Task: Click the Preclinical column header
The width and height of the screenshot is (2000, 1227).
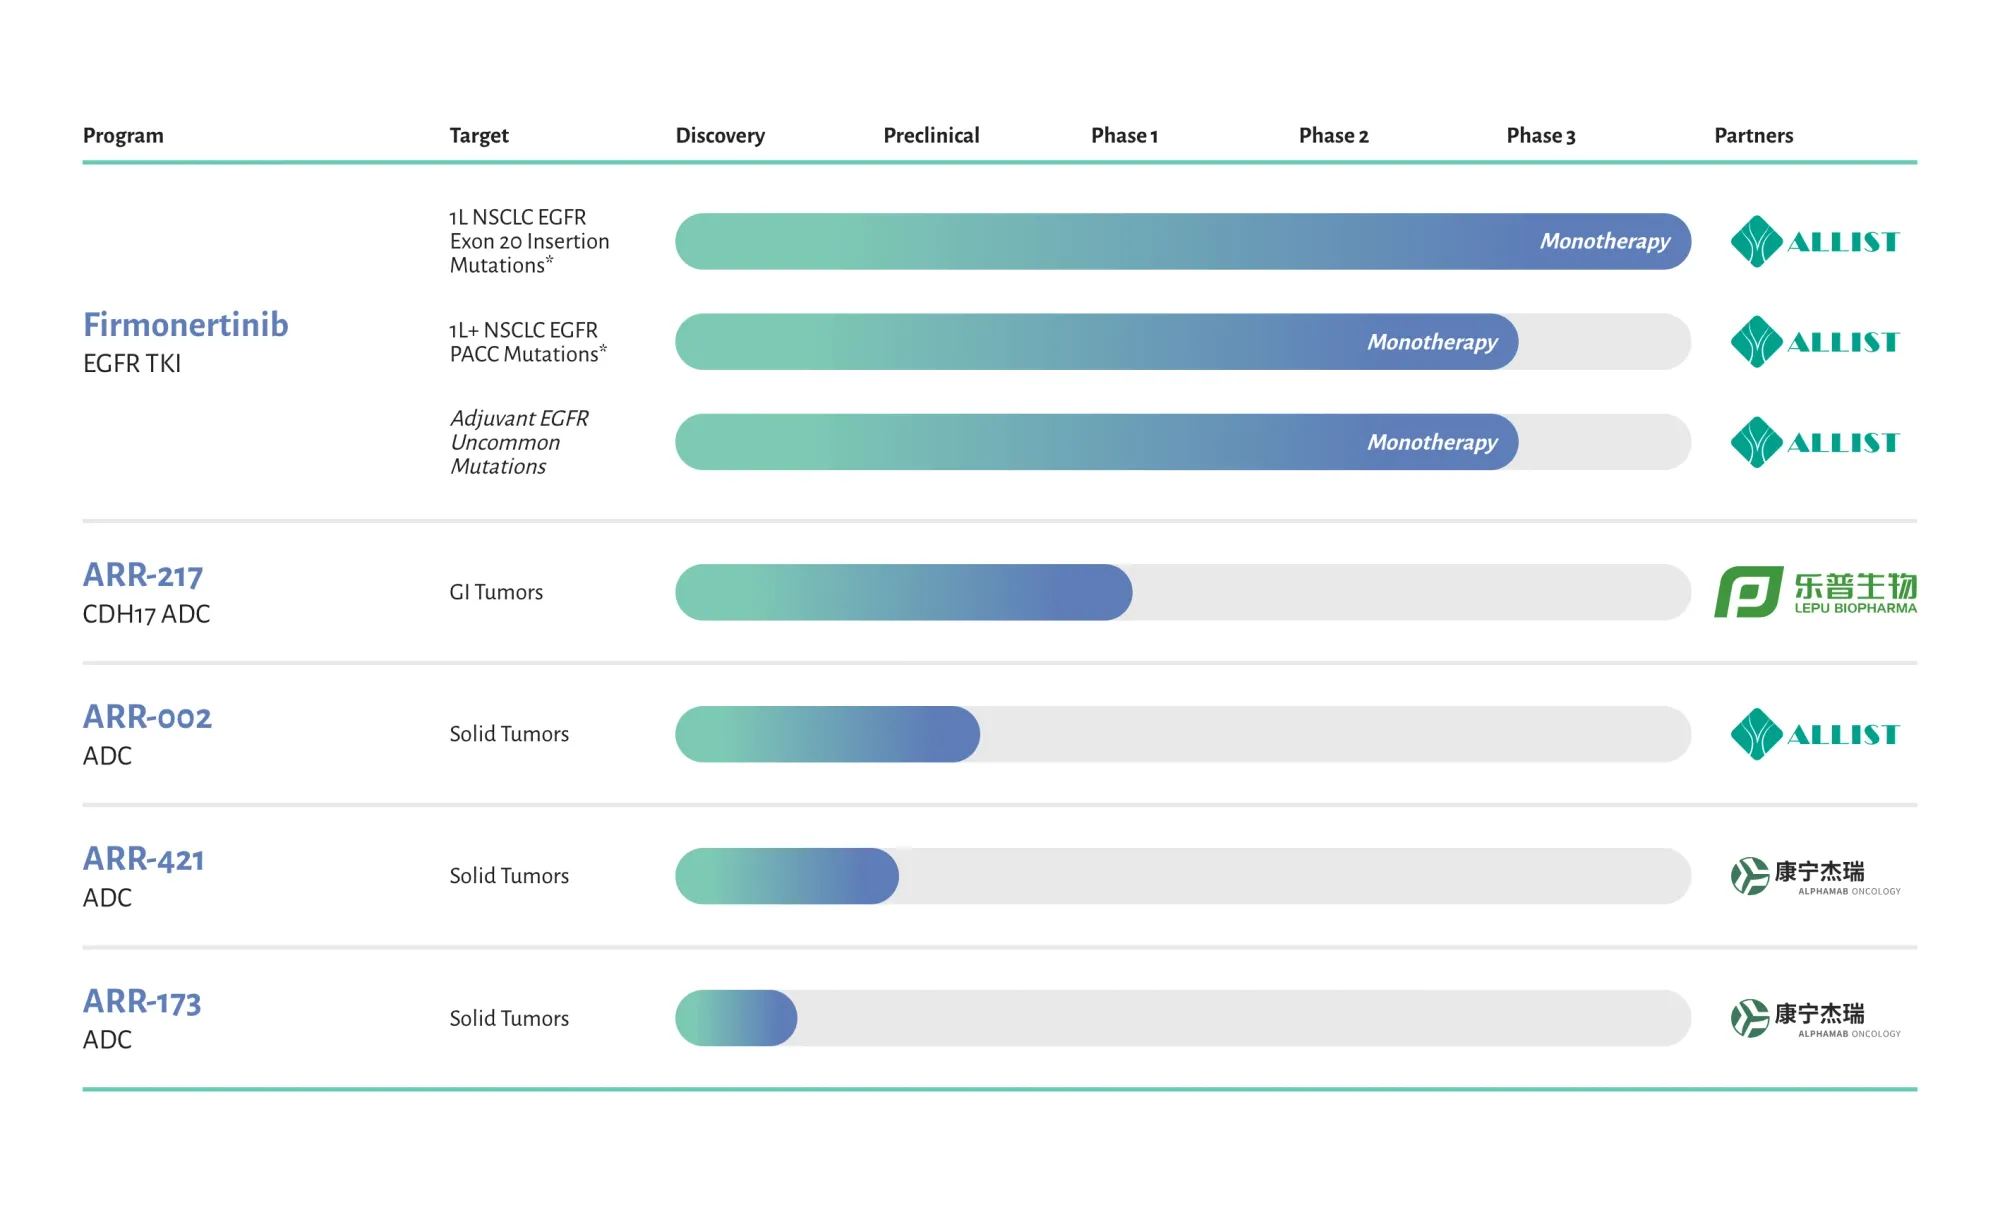Action: 931,135
